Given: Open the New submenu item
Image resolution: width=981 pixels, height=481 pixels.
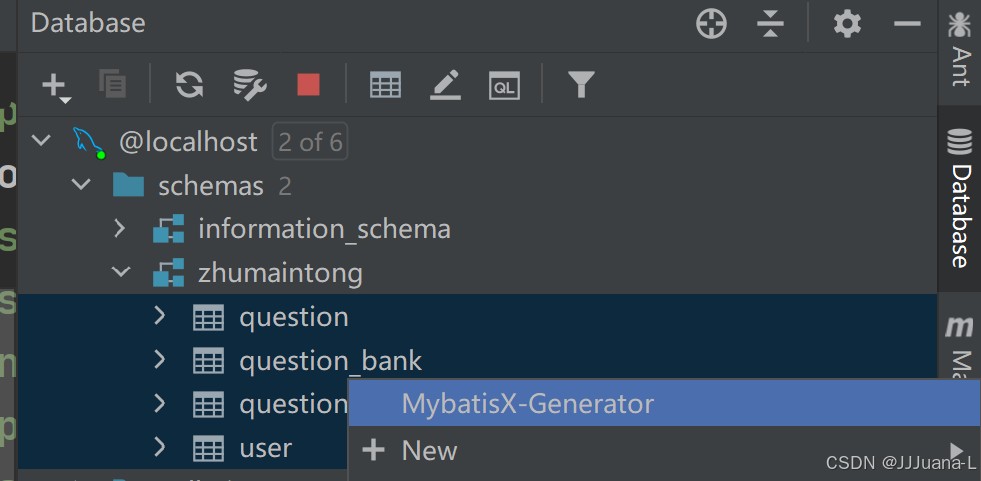Looking at the screenshot, I should click(x=429, y=450).
